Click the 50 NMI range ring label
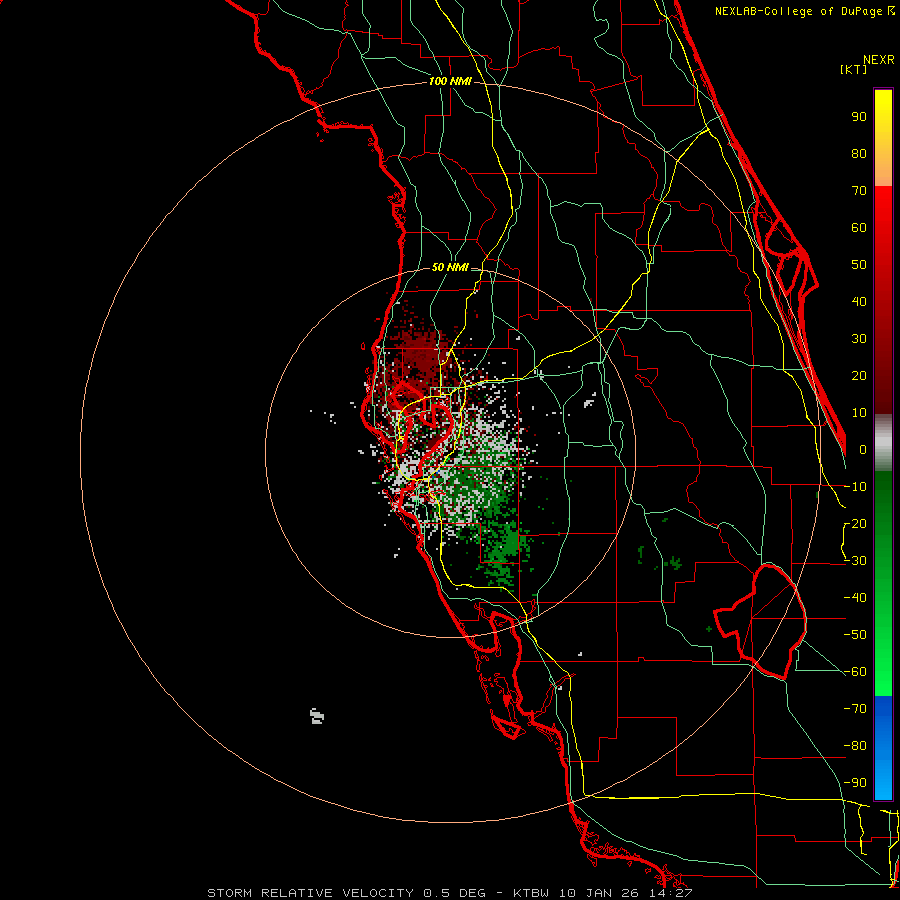900x900 pixels. [x=450, y=267]
